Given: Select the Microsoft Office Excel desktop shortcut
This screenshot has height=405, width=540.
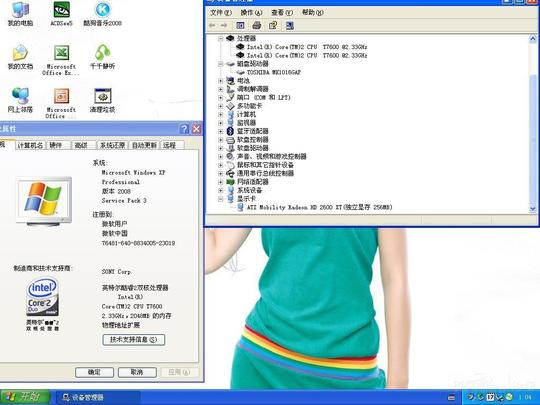Looking at the screenshot, I should tap(61, 60).
